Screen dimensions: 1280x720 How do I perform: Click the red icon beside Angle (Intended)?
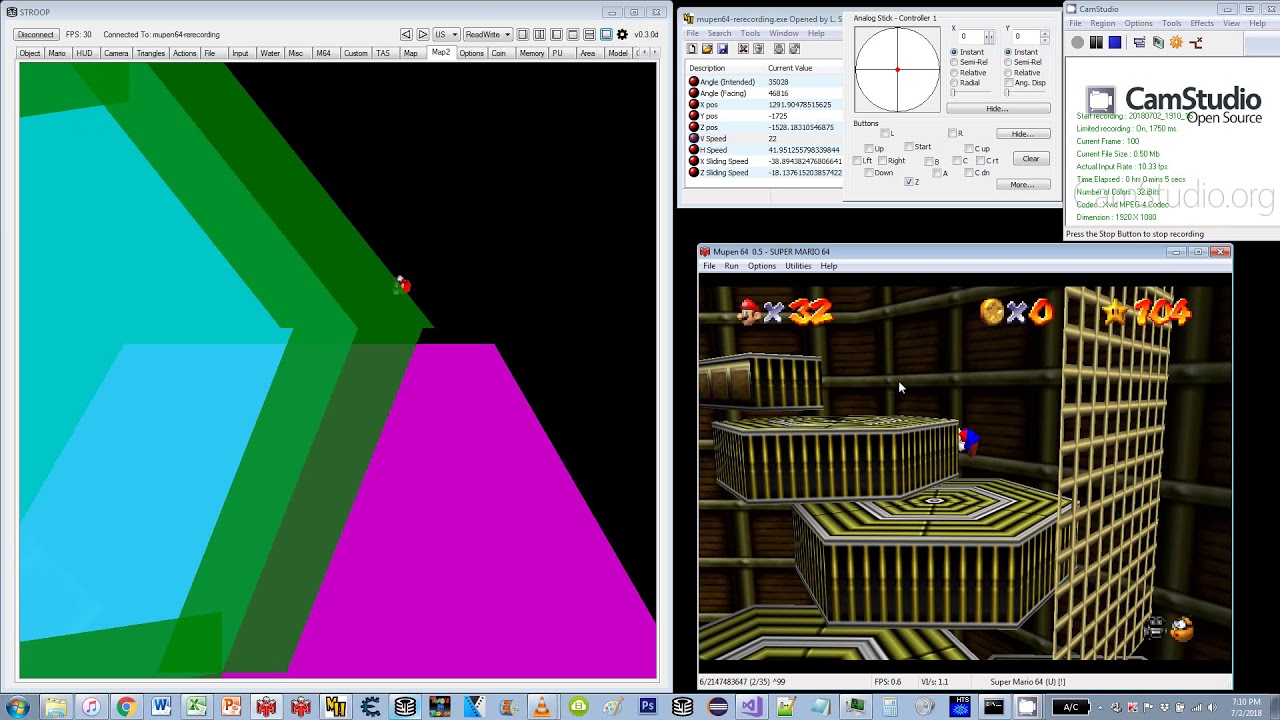point(694,82)
